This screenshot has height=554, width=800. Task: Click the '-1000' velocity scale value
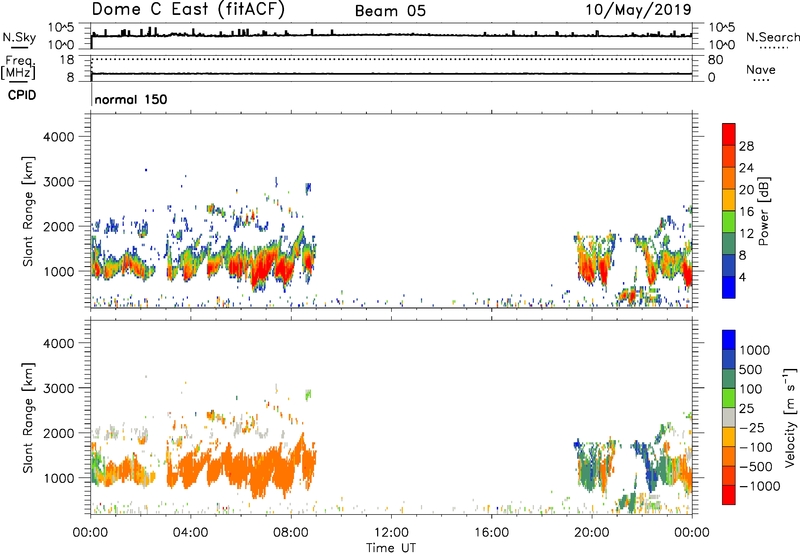coord(760,486)
